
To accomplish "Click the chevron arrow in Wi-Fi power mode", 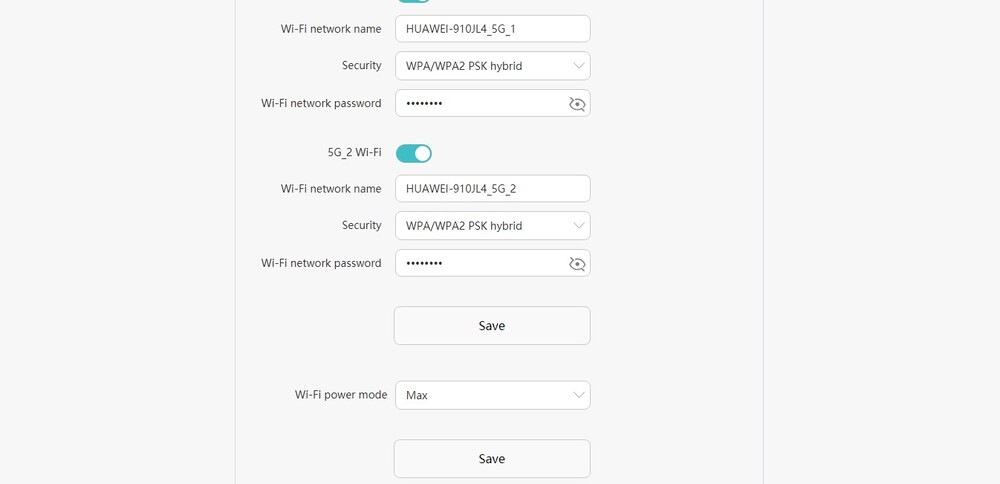I will [x=578, y=395].
